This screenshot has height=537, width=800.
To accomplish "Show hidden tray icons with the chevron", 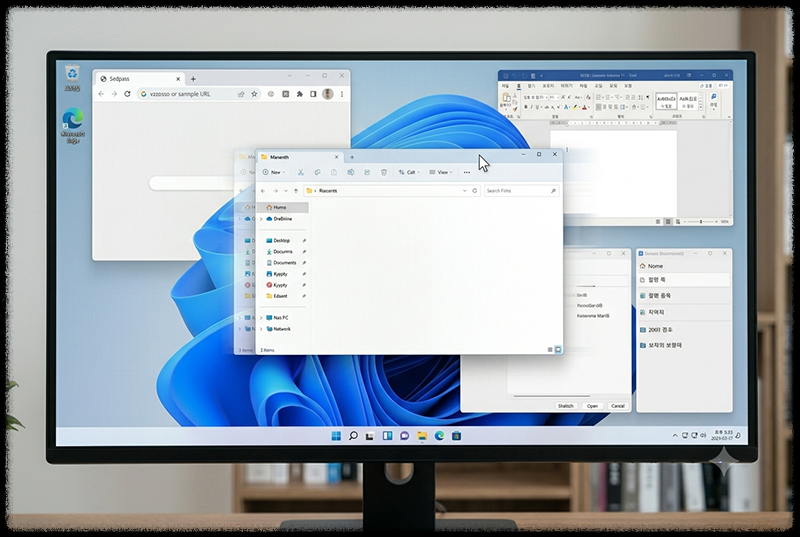I will click(x=676, y=436).
